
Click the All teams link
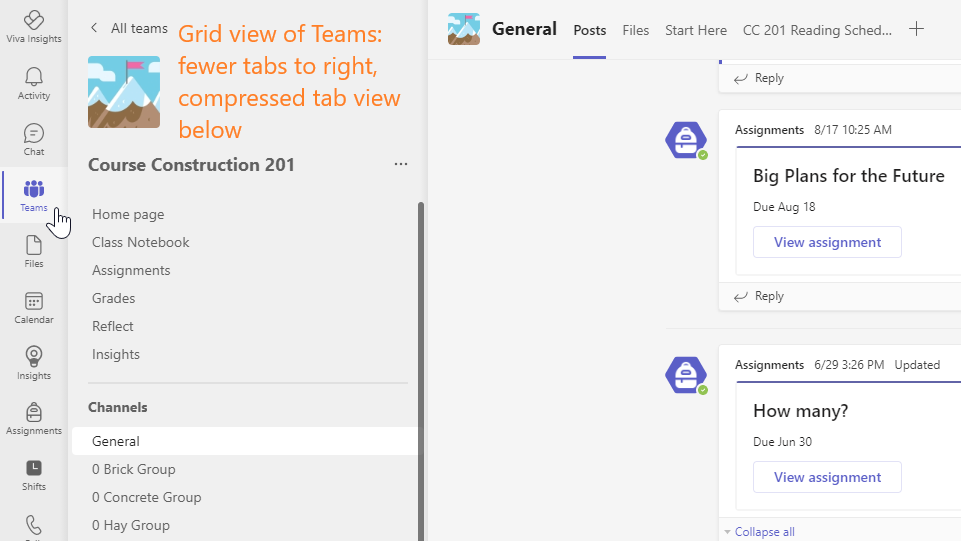139,28
